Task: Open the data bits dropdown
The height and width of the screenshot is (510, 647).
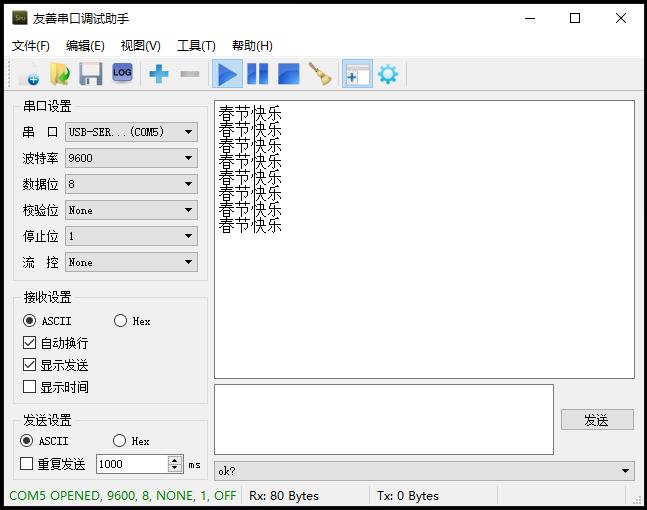Action: pos(131,184)
